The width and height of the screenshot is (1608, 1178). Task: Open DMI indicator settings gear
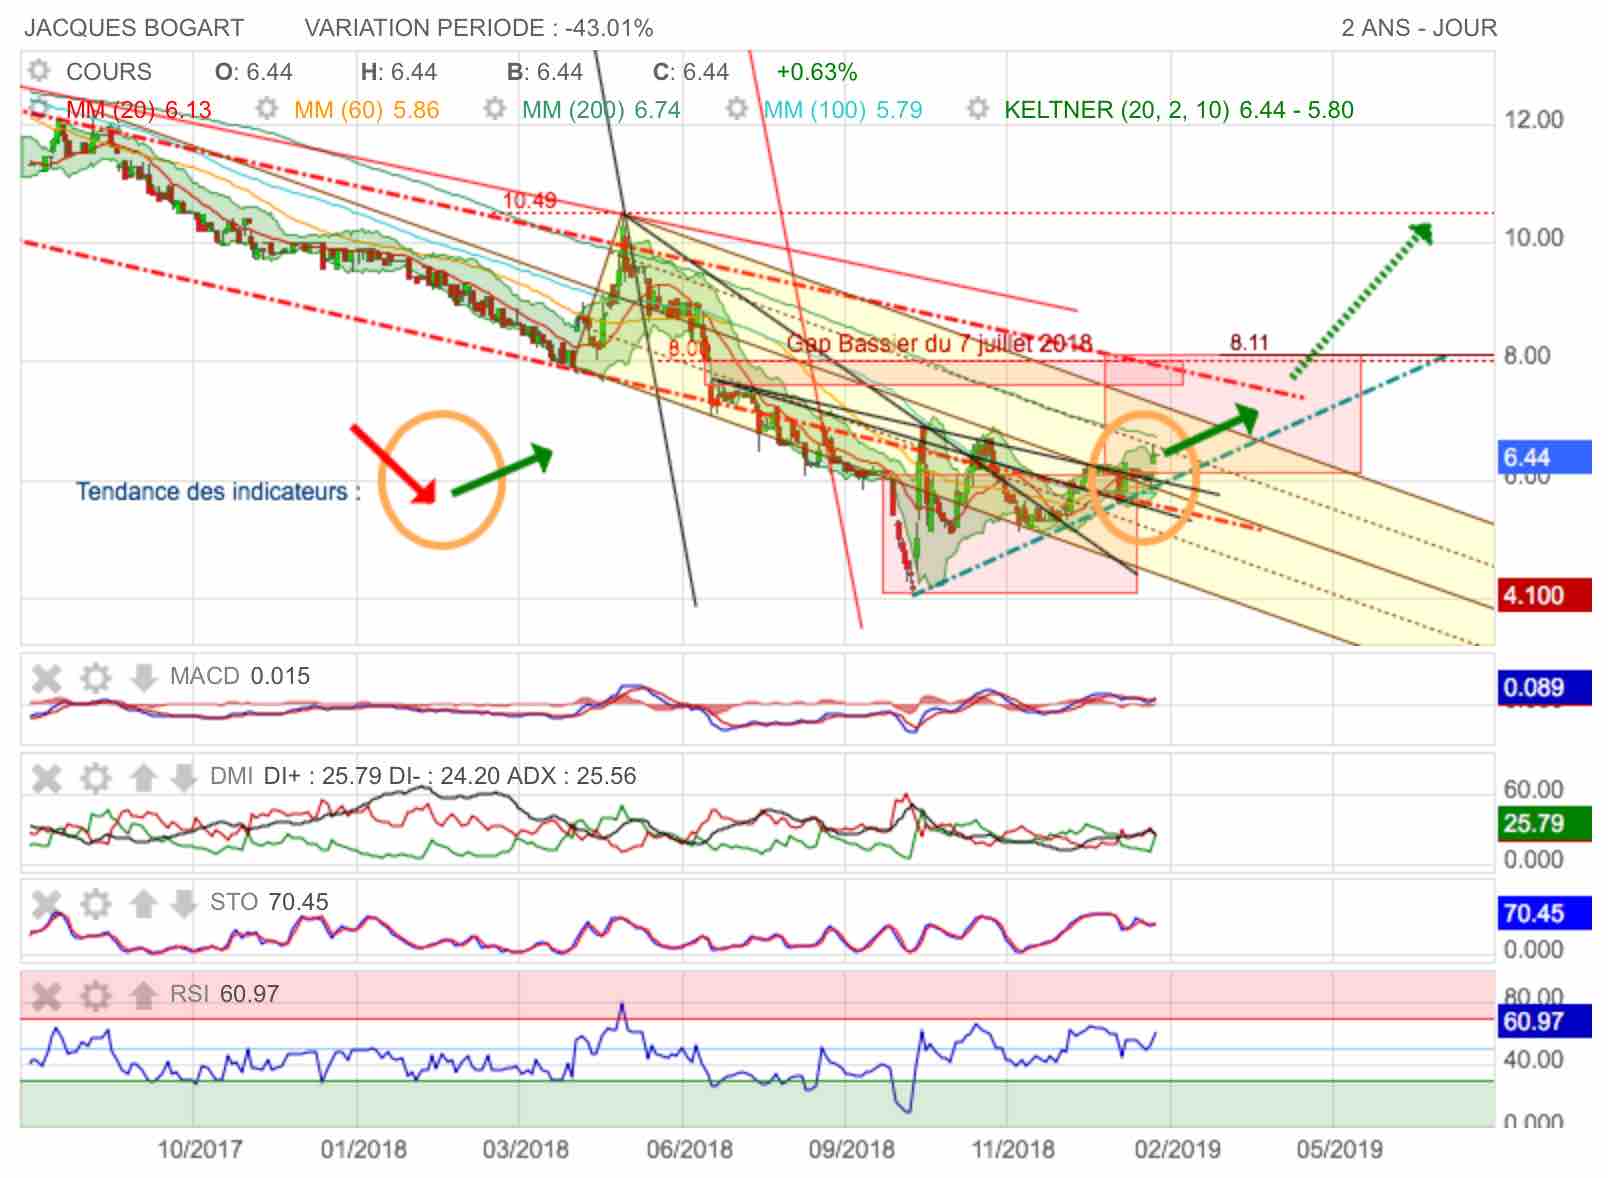coord(95,777)
